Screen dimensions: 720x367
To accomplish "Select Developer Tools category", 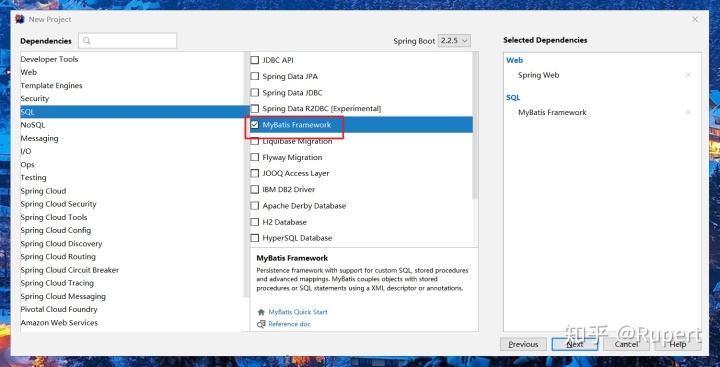I will (49, 59).
